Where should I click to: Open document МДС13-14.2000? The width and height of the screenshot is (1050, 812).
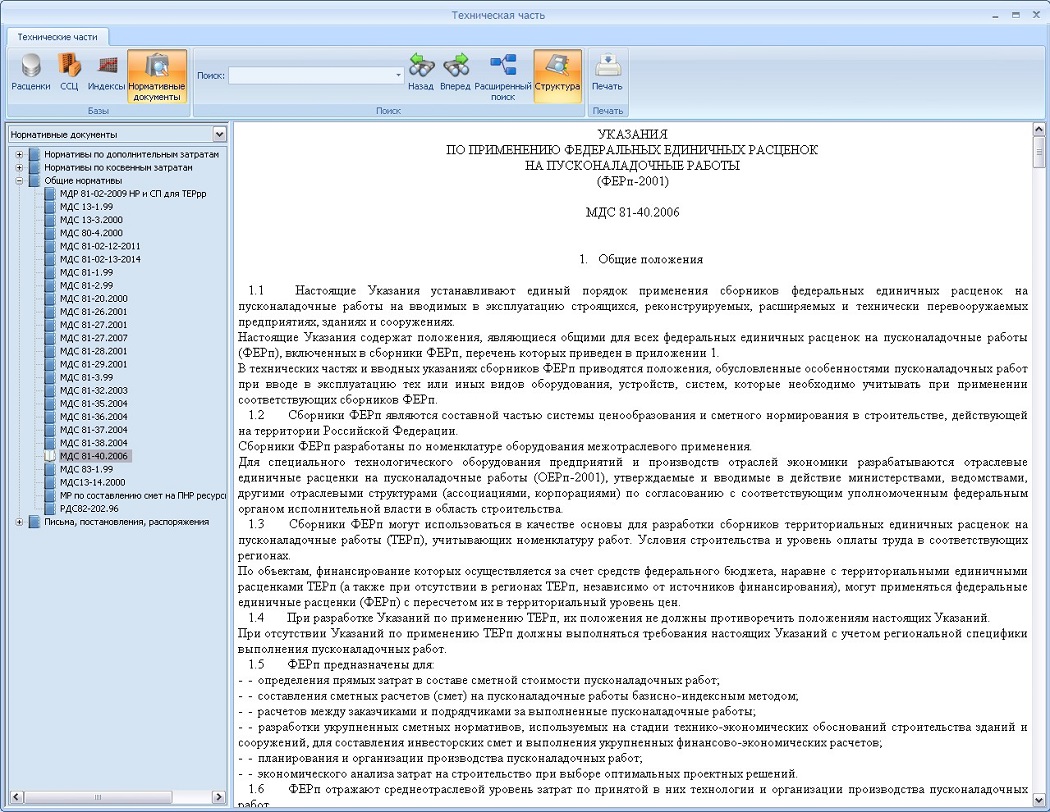click(92, 483)
